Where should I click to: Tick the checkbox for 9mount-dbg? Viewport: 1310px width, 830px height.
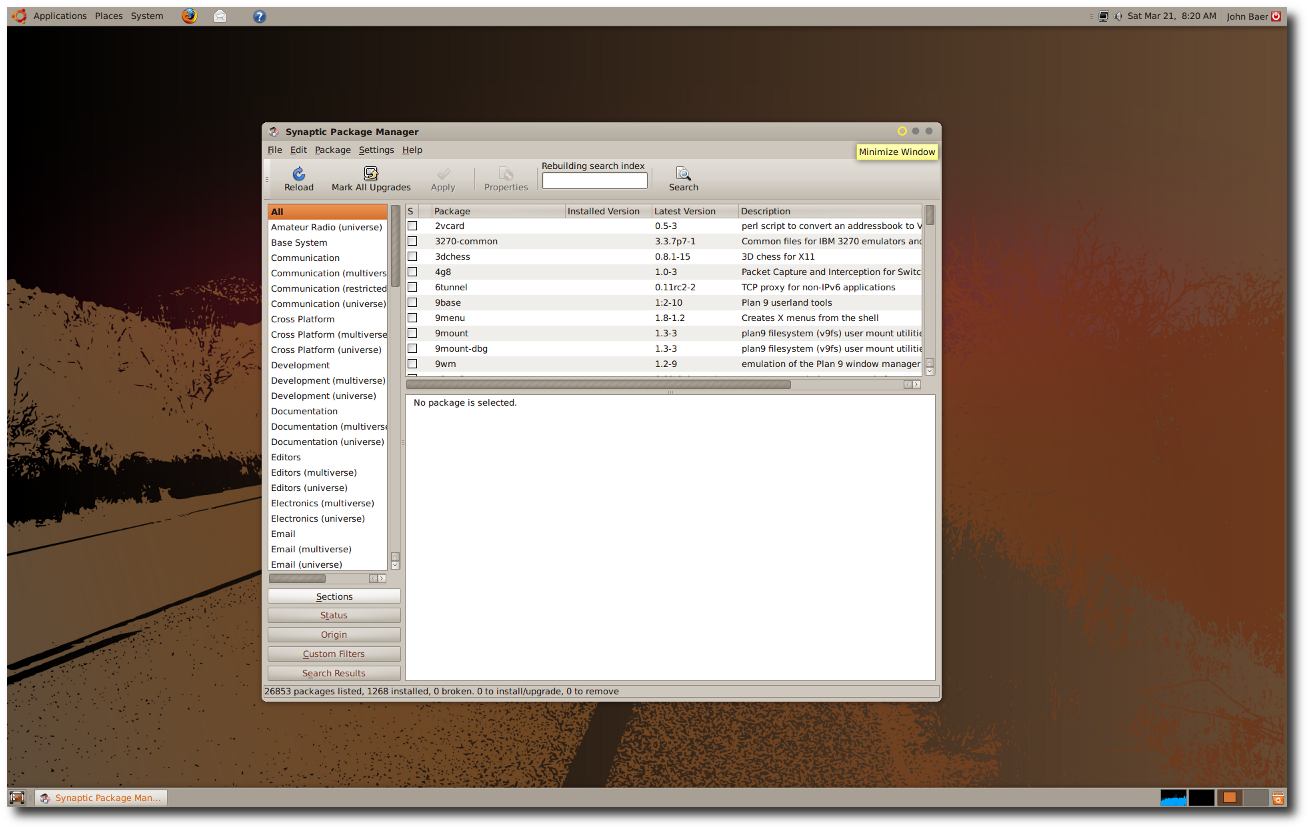click(x=412, y=349)
